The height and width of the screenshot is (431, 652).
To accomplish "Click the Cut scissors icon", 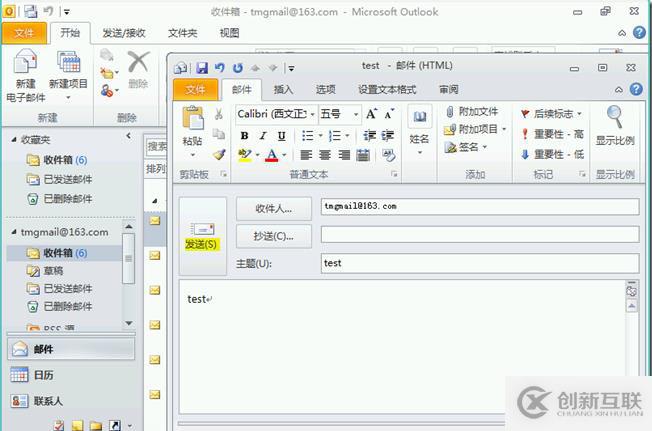I will 219,113.
